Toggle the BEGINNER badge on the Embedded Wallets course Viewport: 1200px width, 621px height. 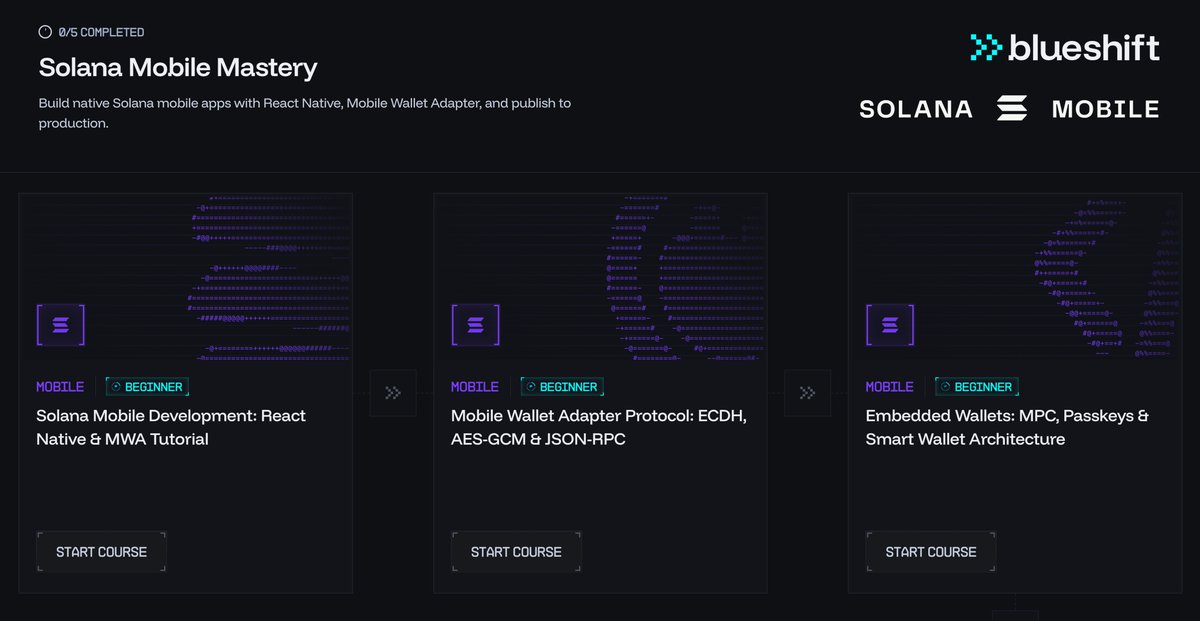pos(977,386)
